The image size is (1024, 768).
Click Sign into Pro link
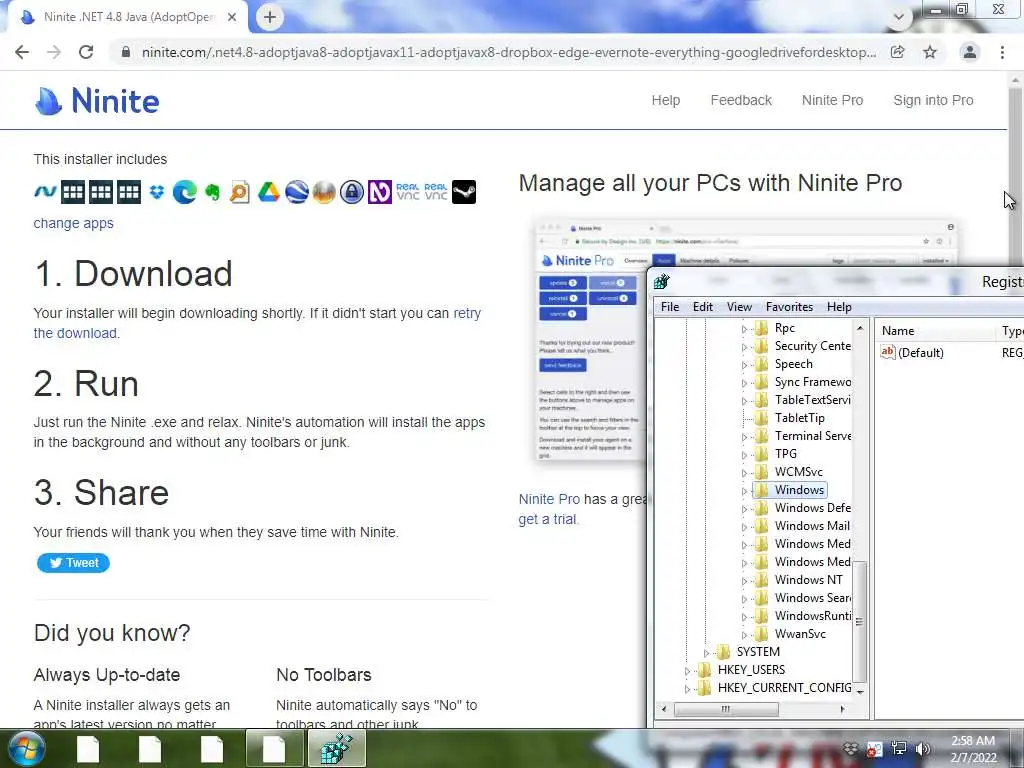pyautogui.click(x=933, y=100)
